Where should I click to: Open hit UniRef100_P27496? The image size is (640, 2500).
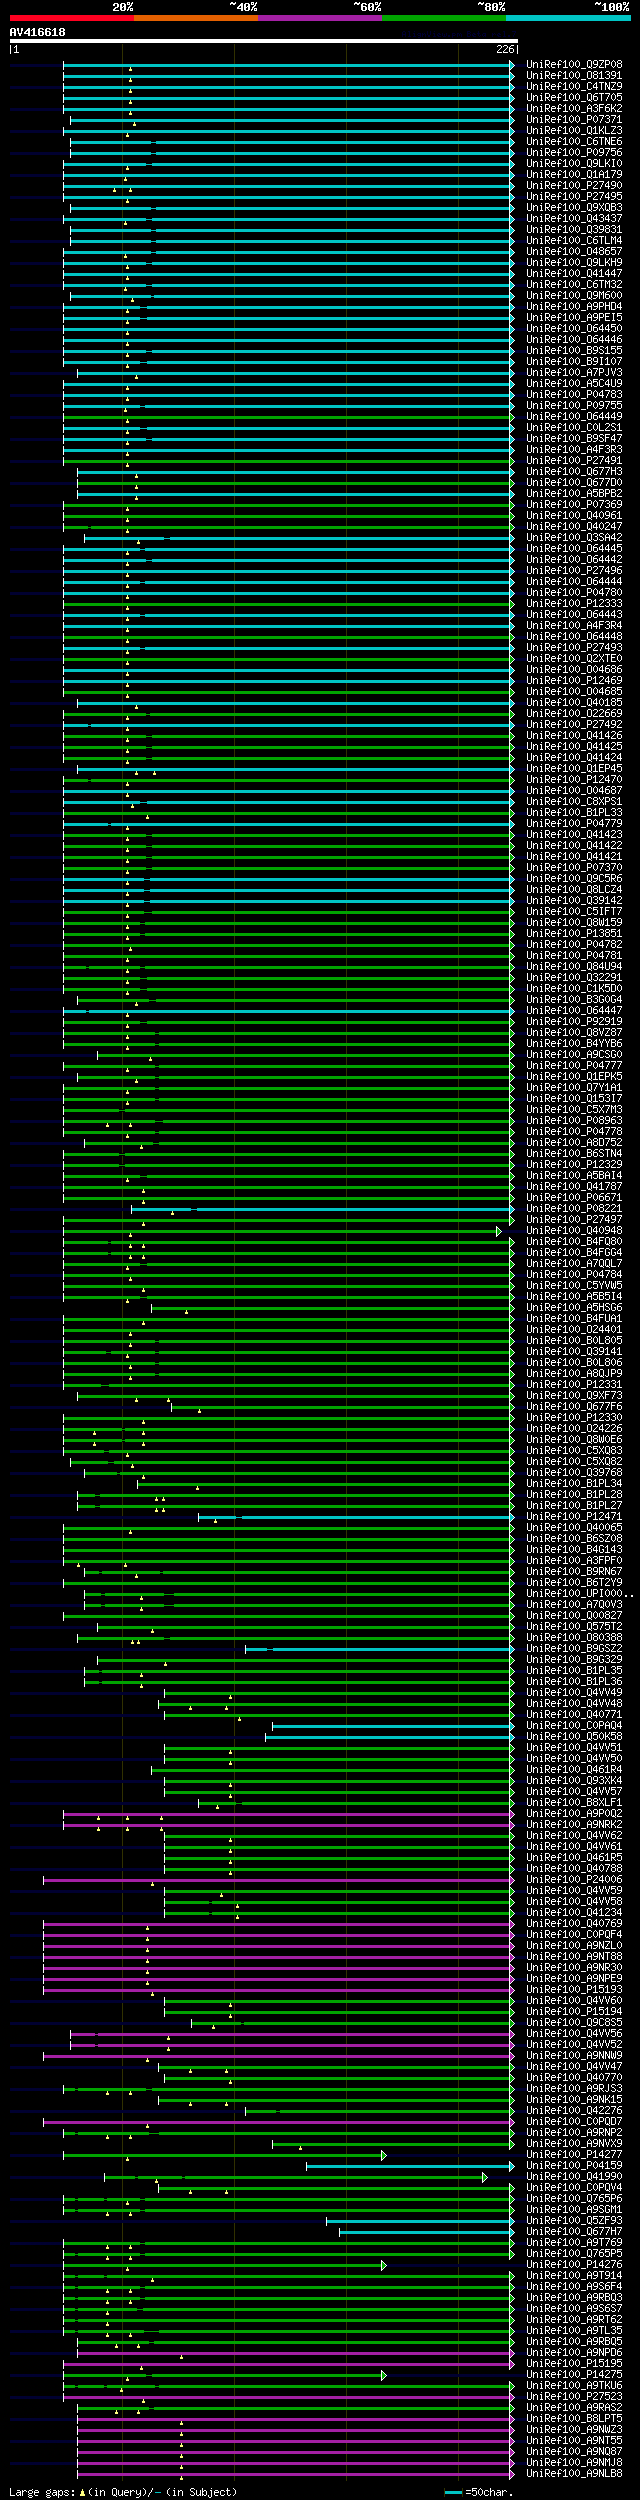[x=574, y=570]
